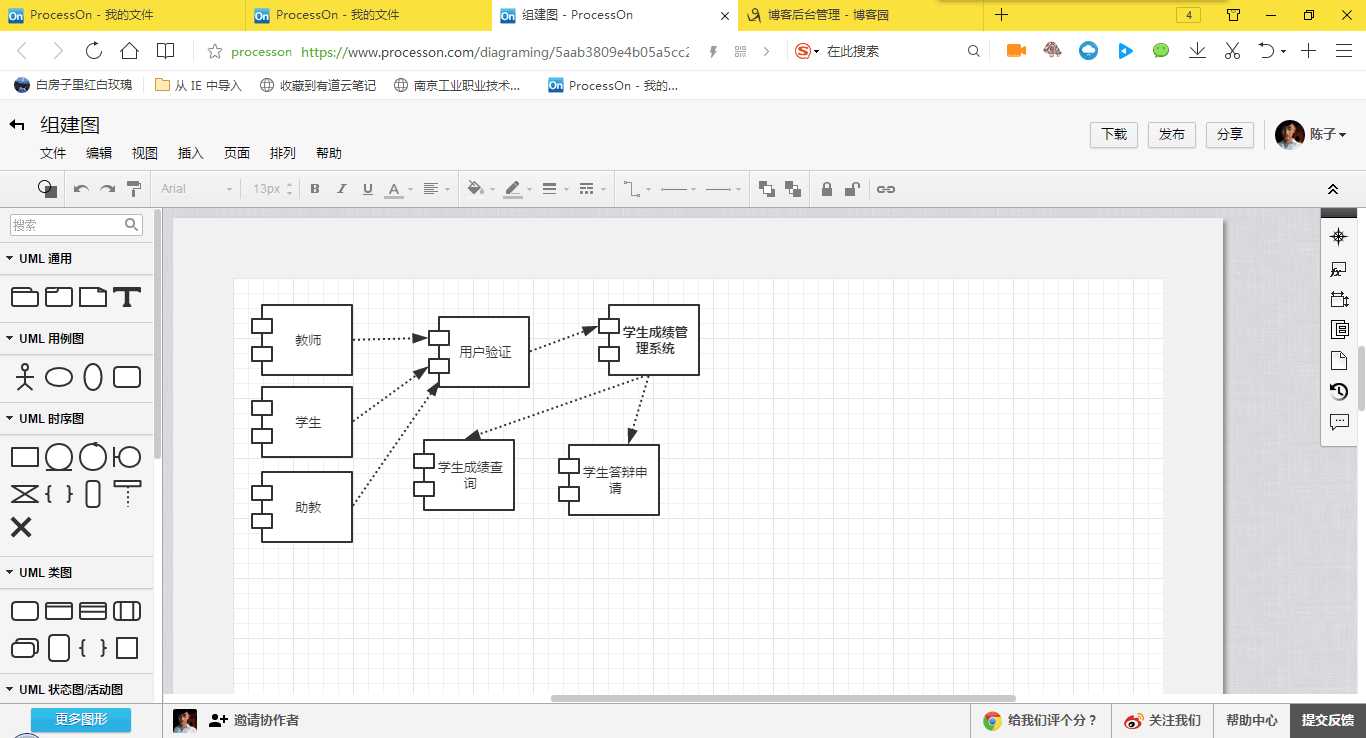1366x738 pixels.
Task: Click the 下载 button
Action: 1114,134
